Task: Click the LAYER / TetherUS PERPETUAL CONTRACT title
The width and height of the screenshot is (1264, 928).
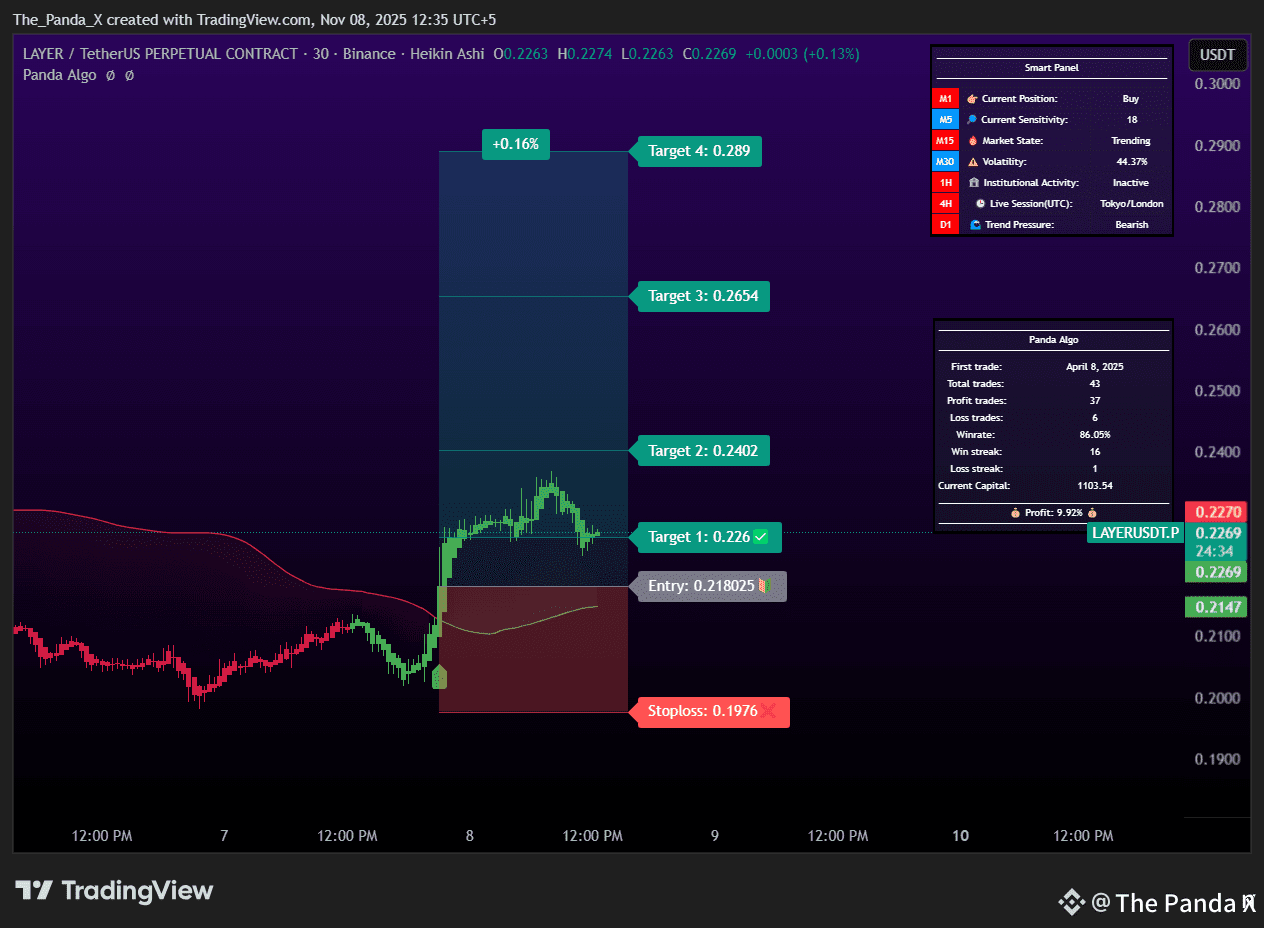Action: [x=160, y=54]
